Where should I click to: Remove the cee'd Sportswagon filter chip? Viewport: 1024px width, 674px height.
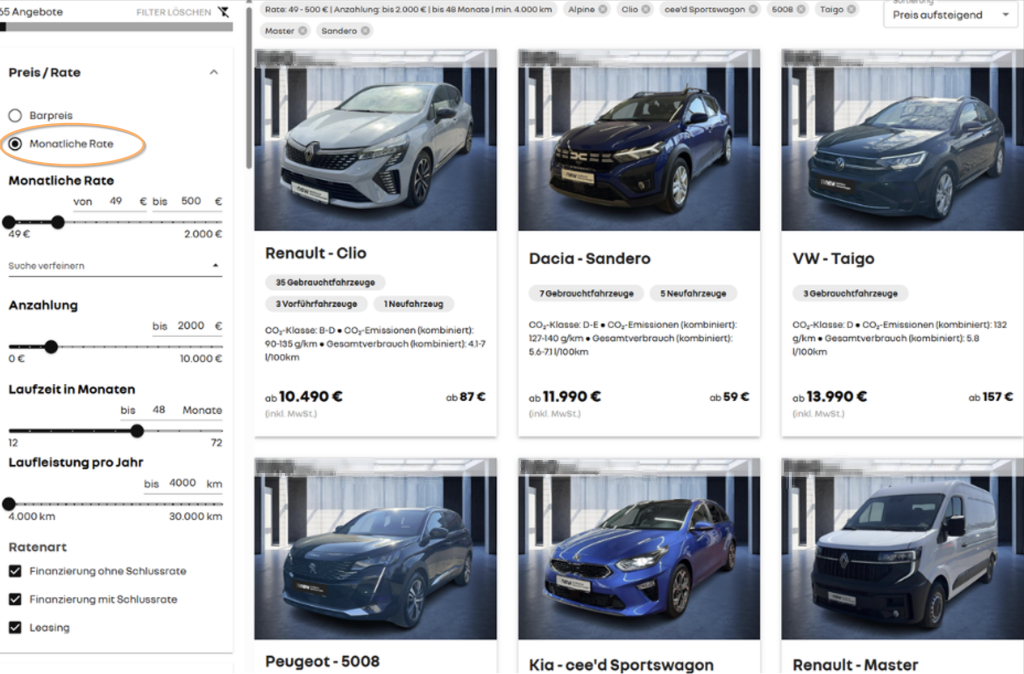(x=753, y=9)
